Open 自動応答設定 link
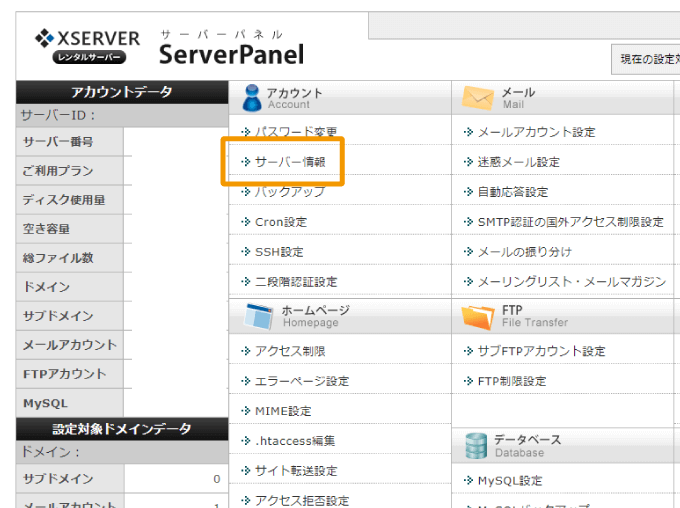Image resolution: width=680 pixels, height=508 pixels. pyautogui.click(x=513, y=192)
